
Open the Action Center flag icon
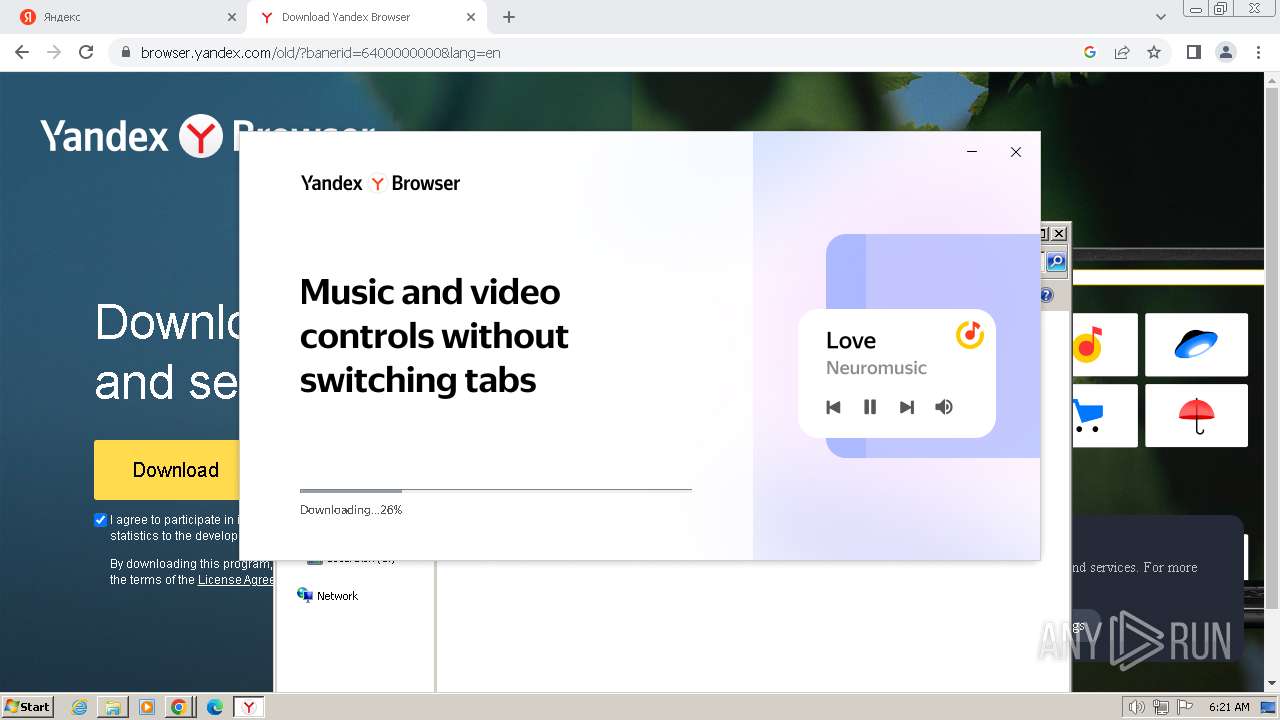[1184, 707]
